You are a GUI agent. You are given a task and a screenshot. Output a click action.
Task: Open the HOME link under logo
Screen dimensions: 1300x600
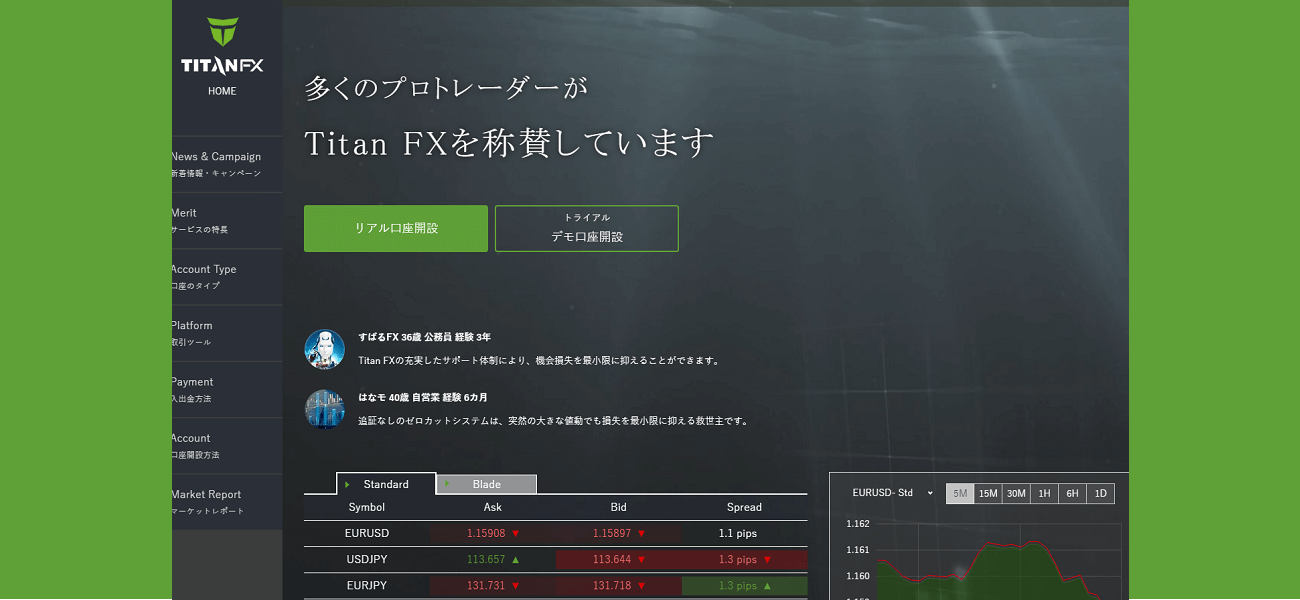coord(222,91)
